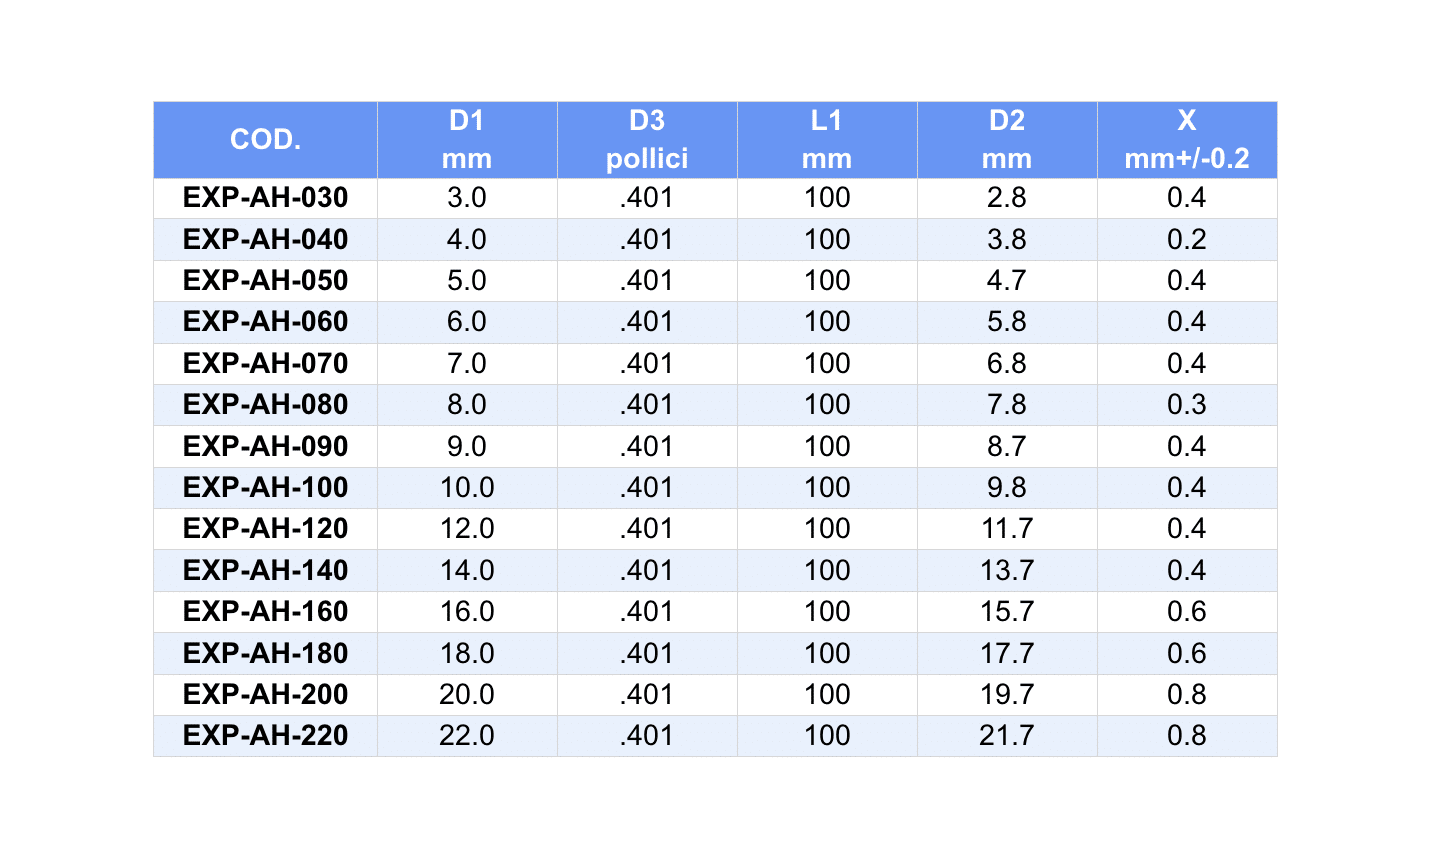Select the D2 value 19.7 cell
The width and height of the screenshot is (1445, 865).
pos(1007,695)
